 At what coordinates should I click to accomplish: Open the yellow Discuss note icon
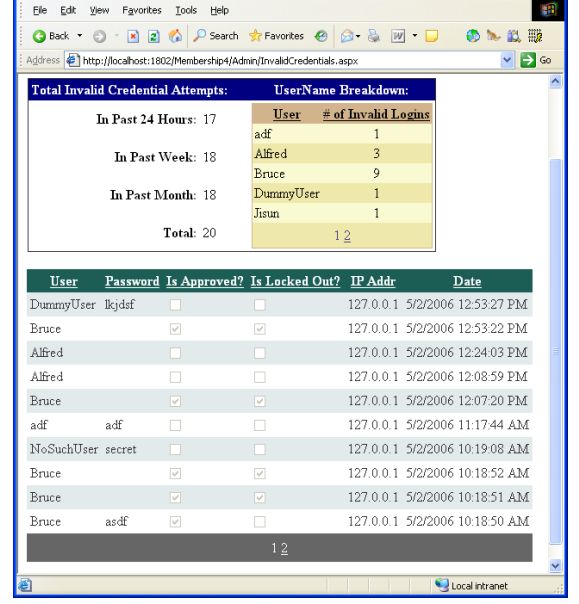pyautogui.click(x=431, y=36)
